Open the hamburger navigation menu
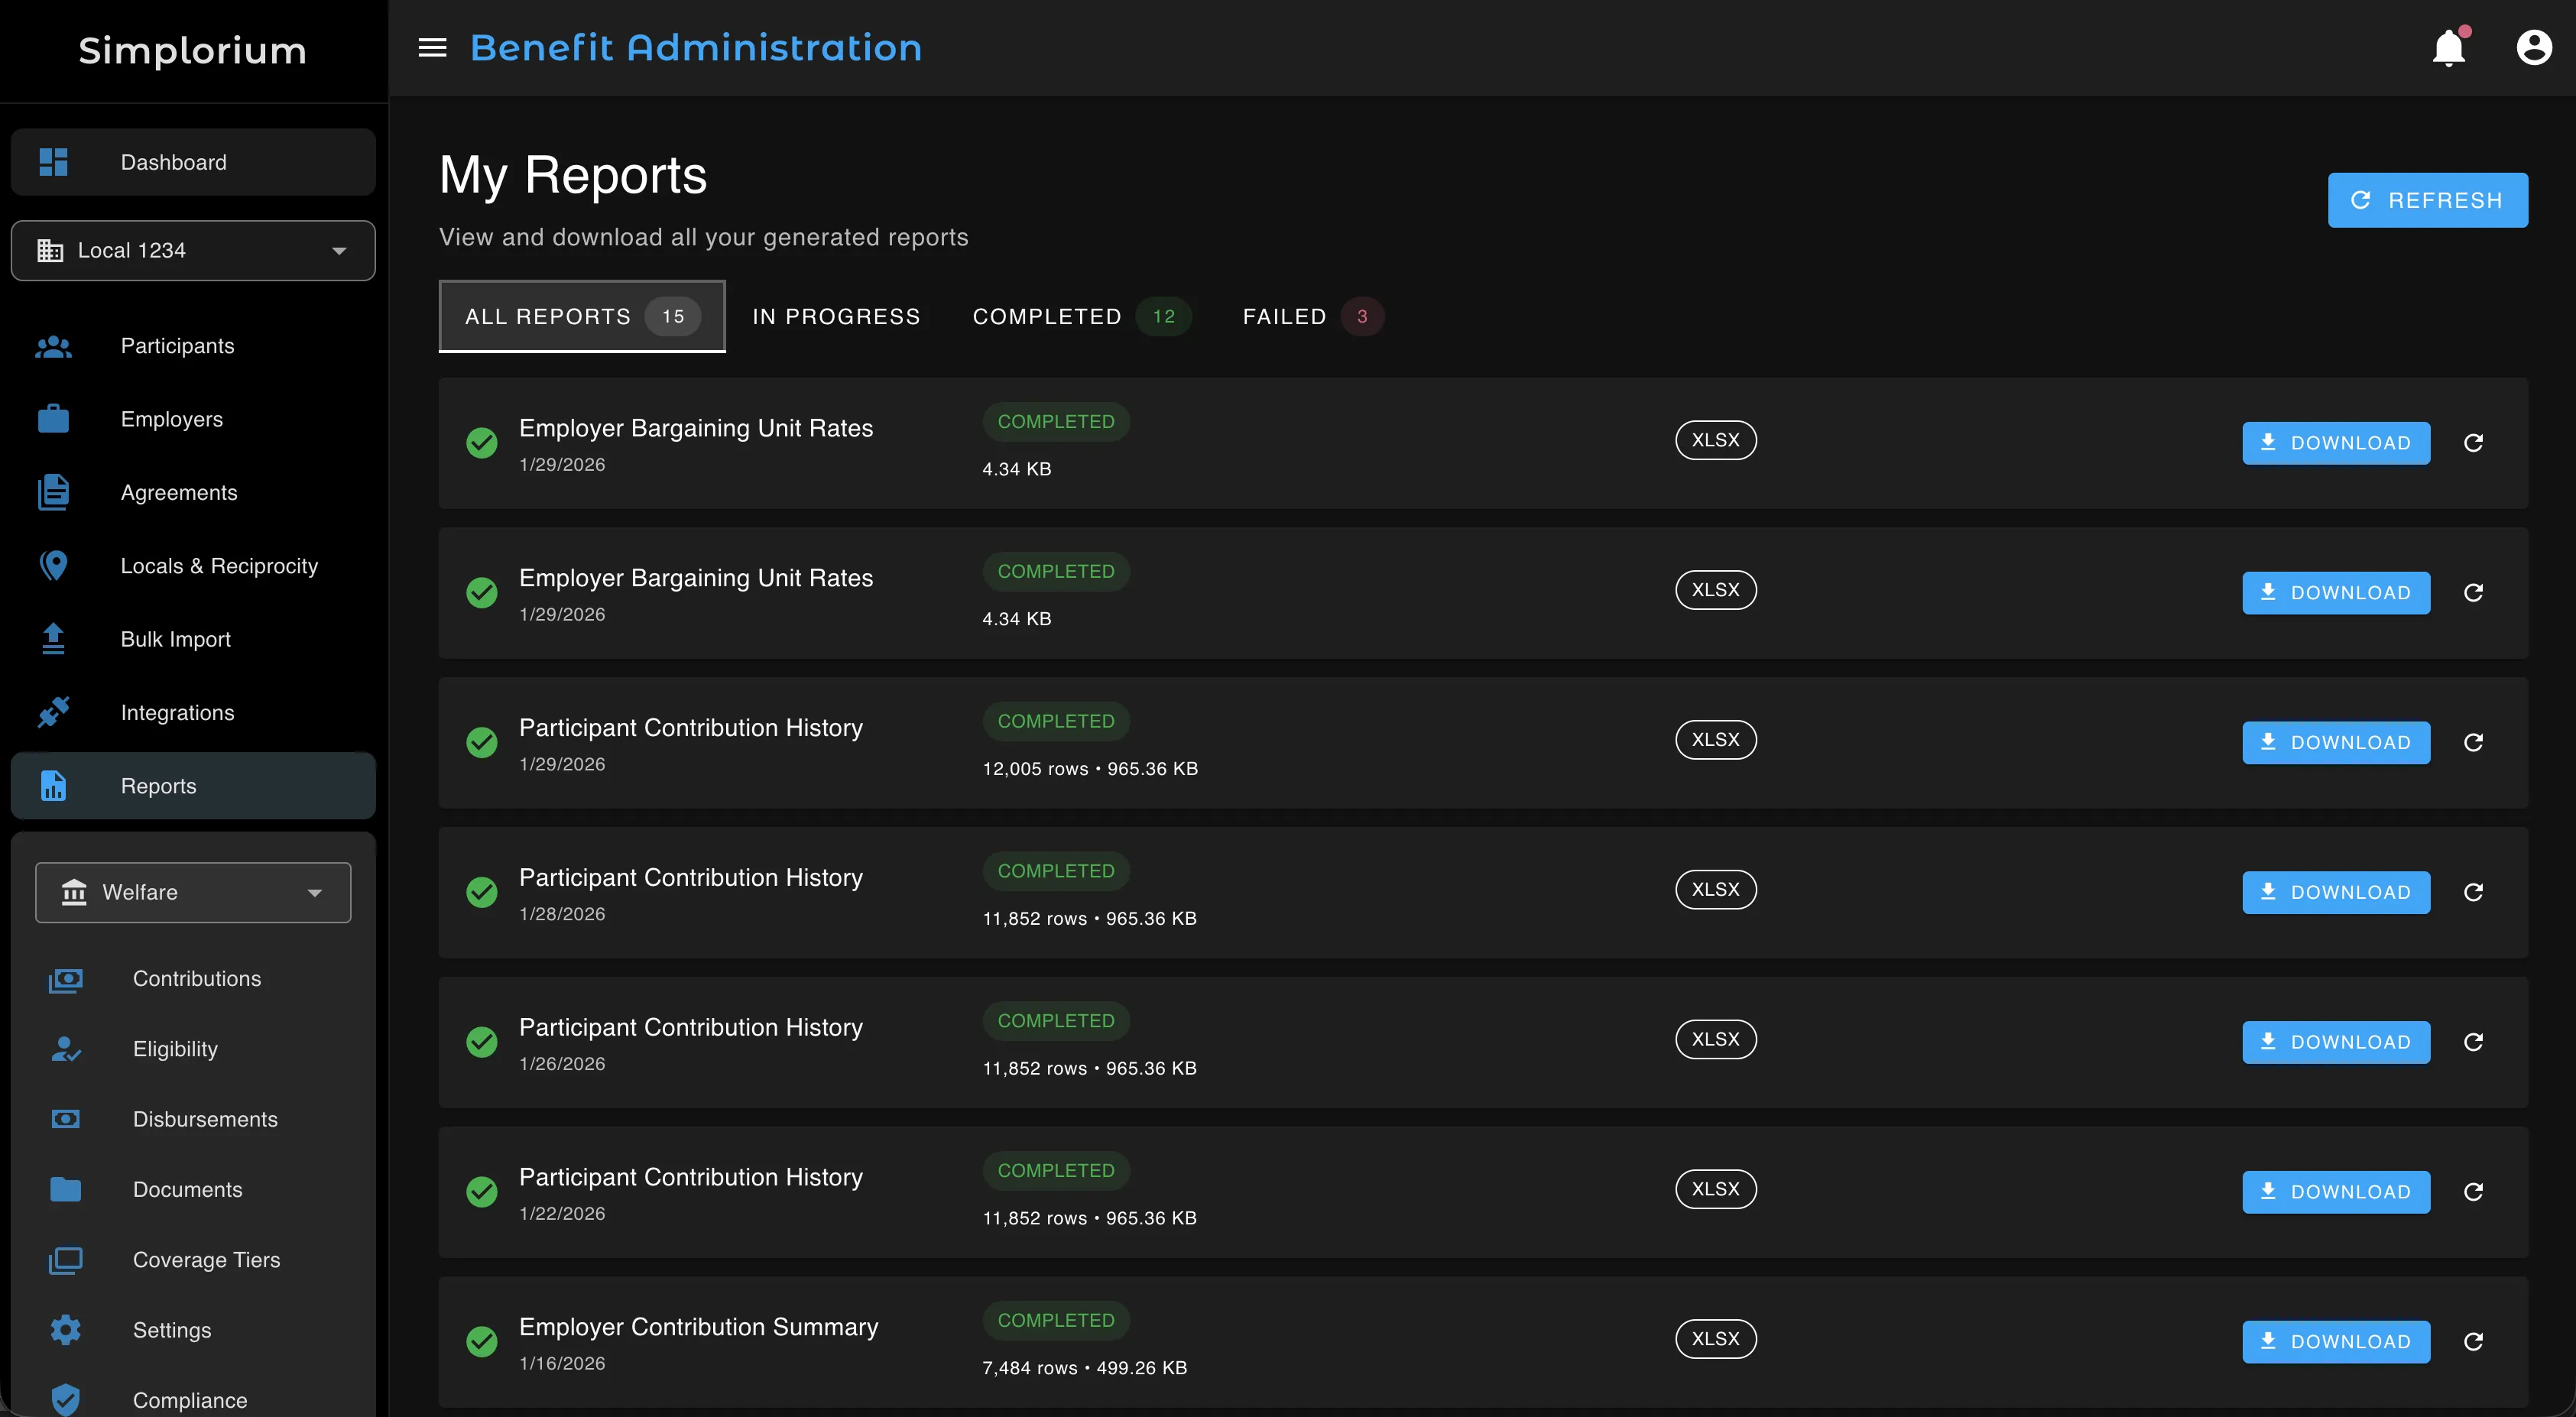The width and height of the screenshot is (2576, 1417). coord(432,47)
